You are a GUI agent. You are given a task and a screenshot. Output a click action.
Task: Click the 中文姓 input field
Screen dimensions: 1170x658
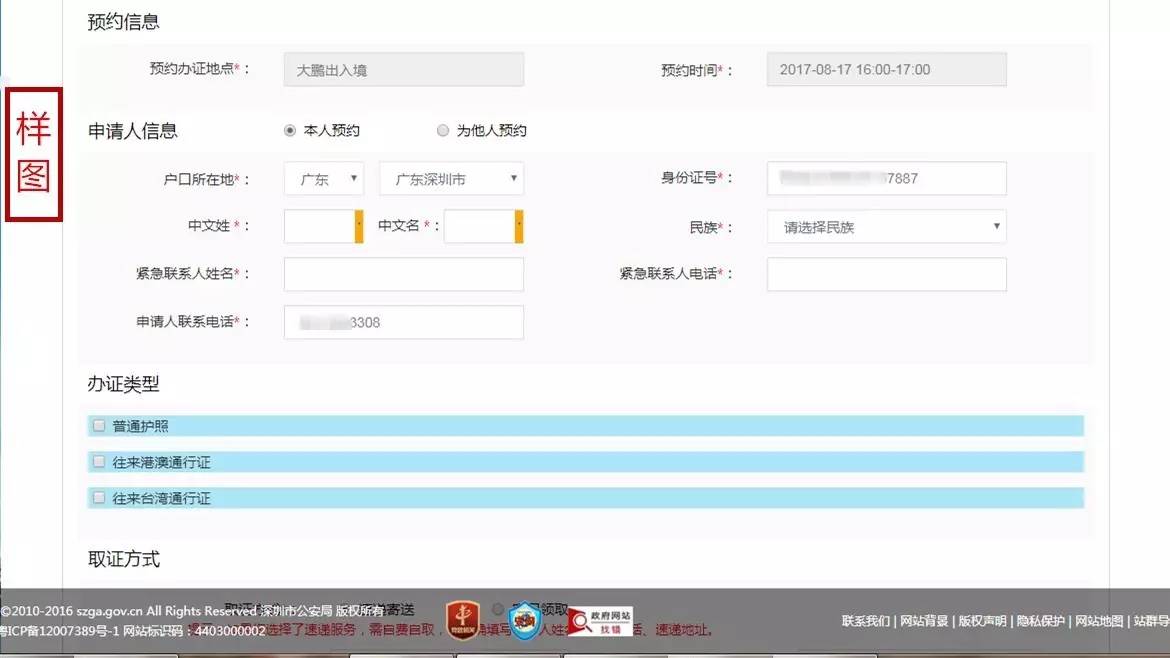(319, 227)
